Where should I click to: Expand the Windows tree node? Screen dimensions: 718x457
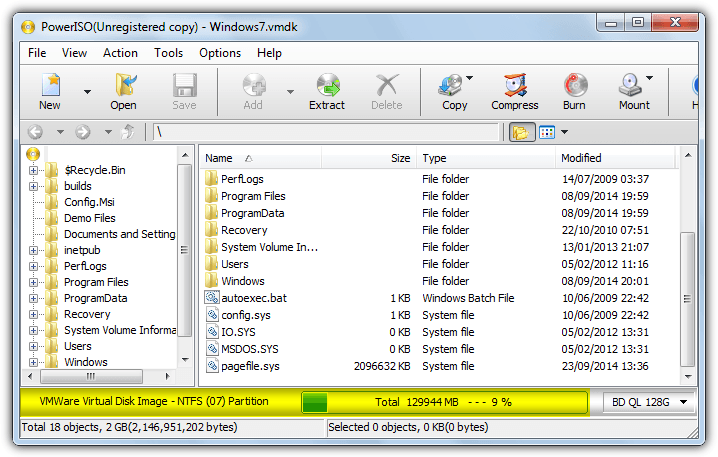pos(33,362)
